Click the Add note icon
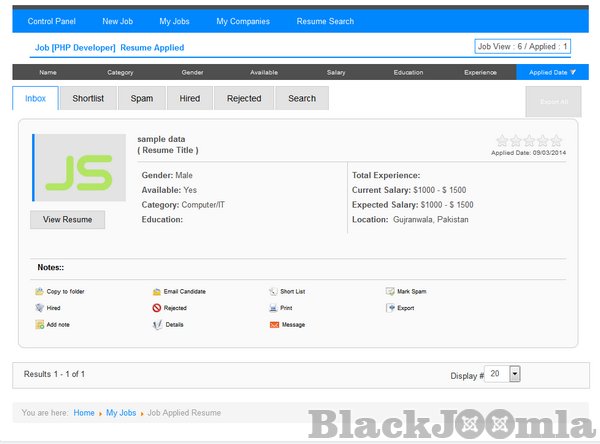Viewport: 600px width, 444px height. [39, 325]
